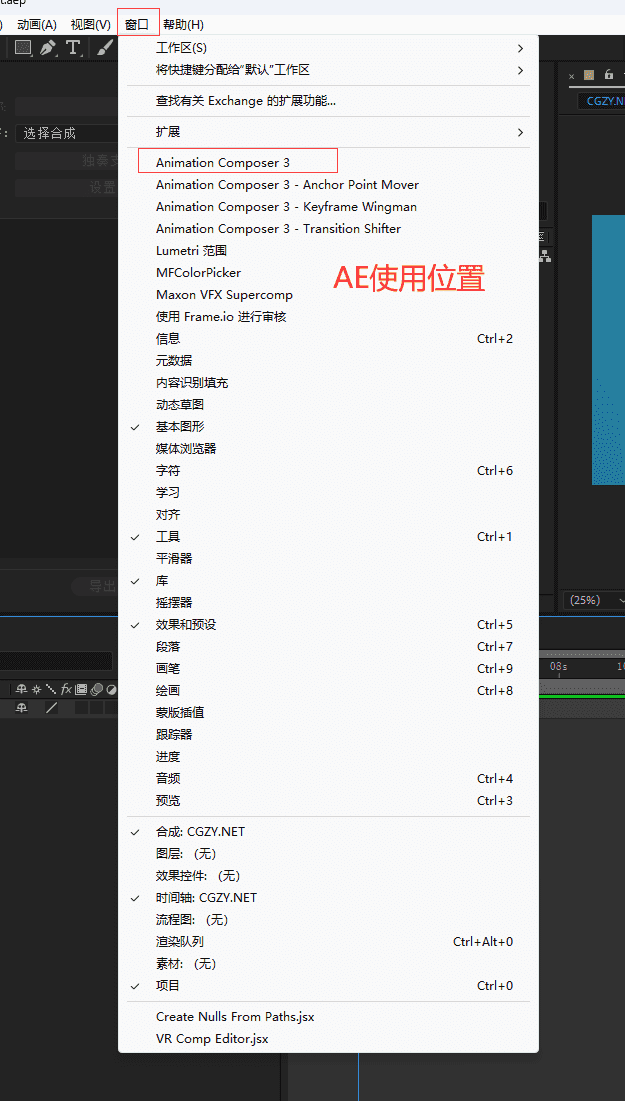Screen dimensions: 625x1101
Task: Click 查找有关 Exchange 的扩展功能...
Action: coord(328,101)
